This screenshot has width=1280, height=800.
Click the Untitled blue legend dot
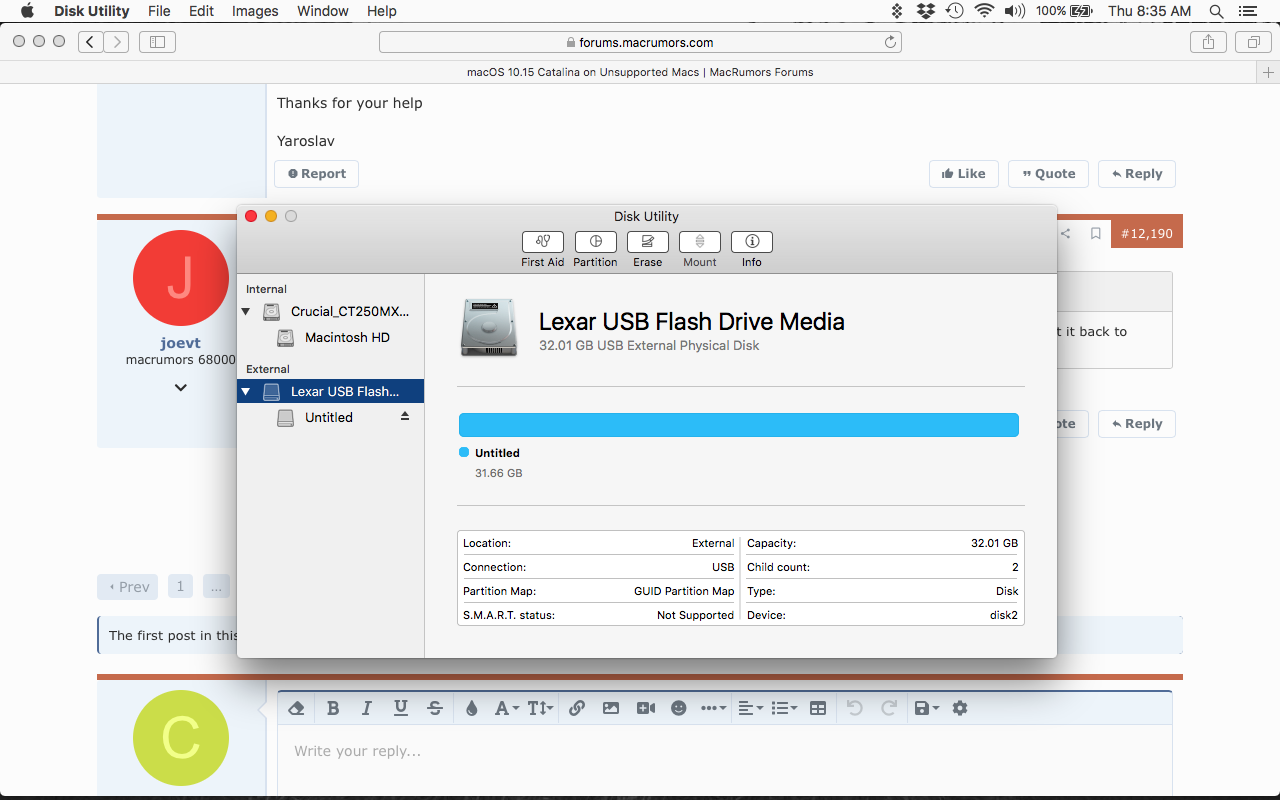(x=464, y=453)
